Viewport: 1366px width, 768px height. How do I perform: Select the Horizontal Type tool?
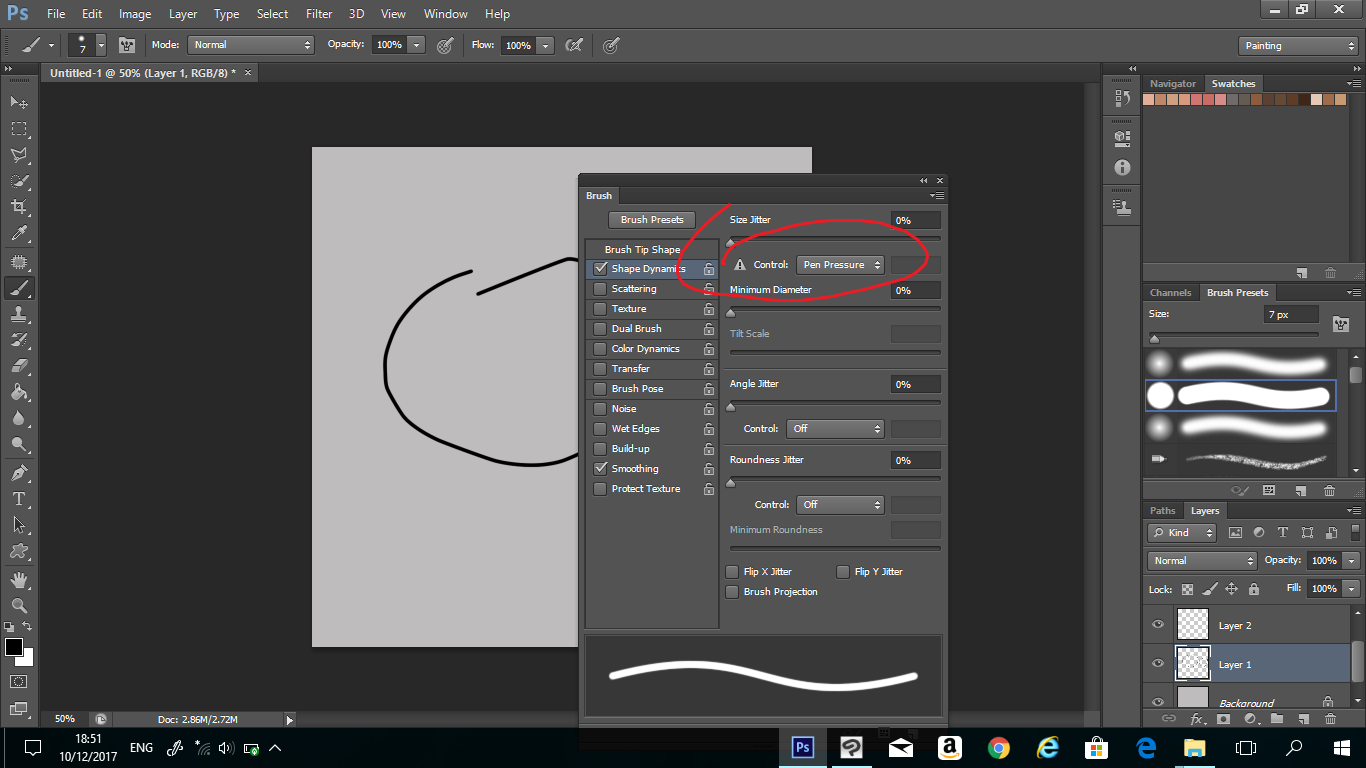19,498
